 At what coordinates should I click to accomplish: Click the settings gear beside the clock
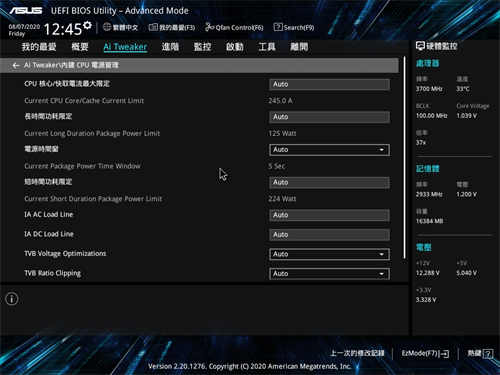tap(87, 25)
